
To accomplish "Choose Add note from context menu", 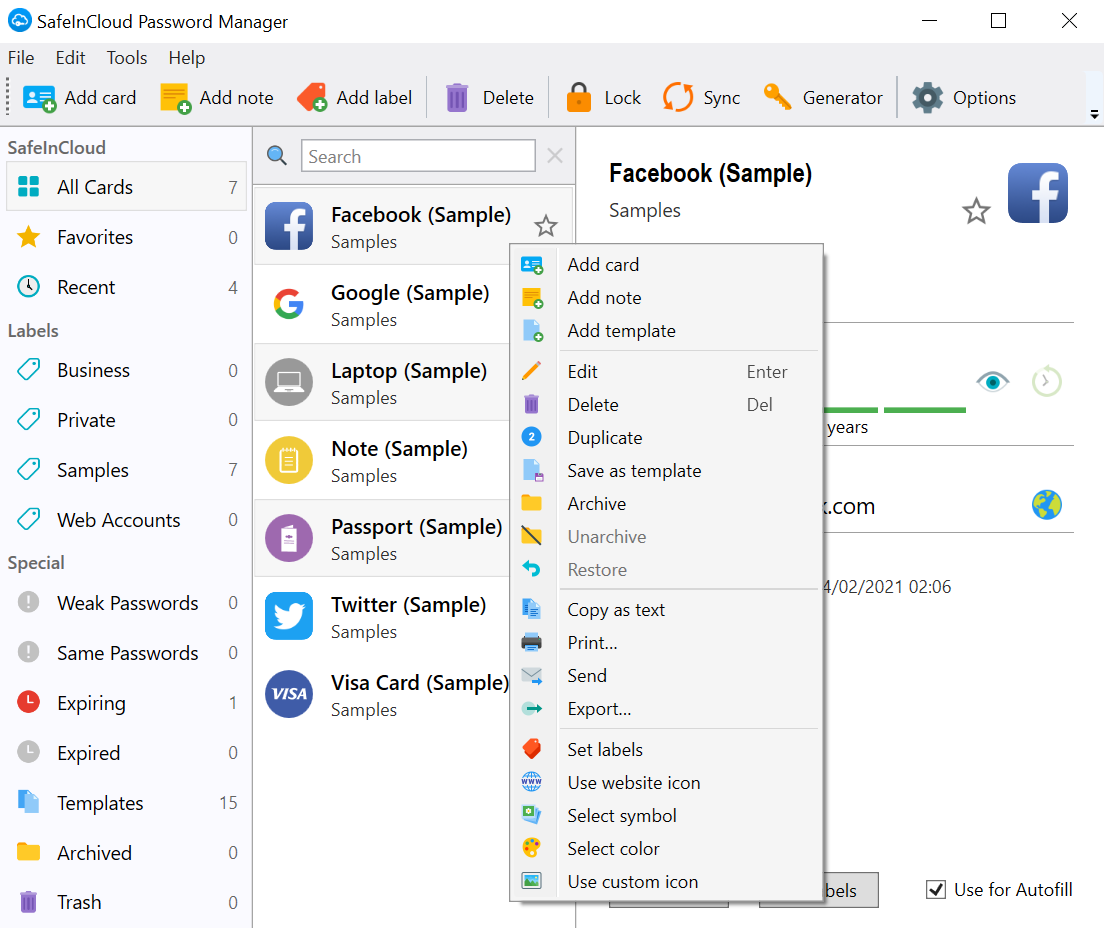I will (667, 298).
